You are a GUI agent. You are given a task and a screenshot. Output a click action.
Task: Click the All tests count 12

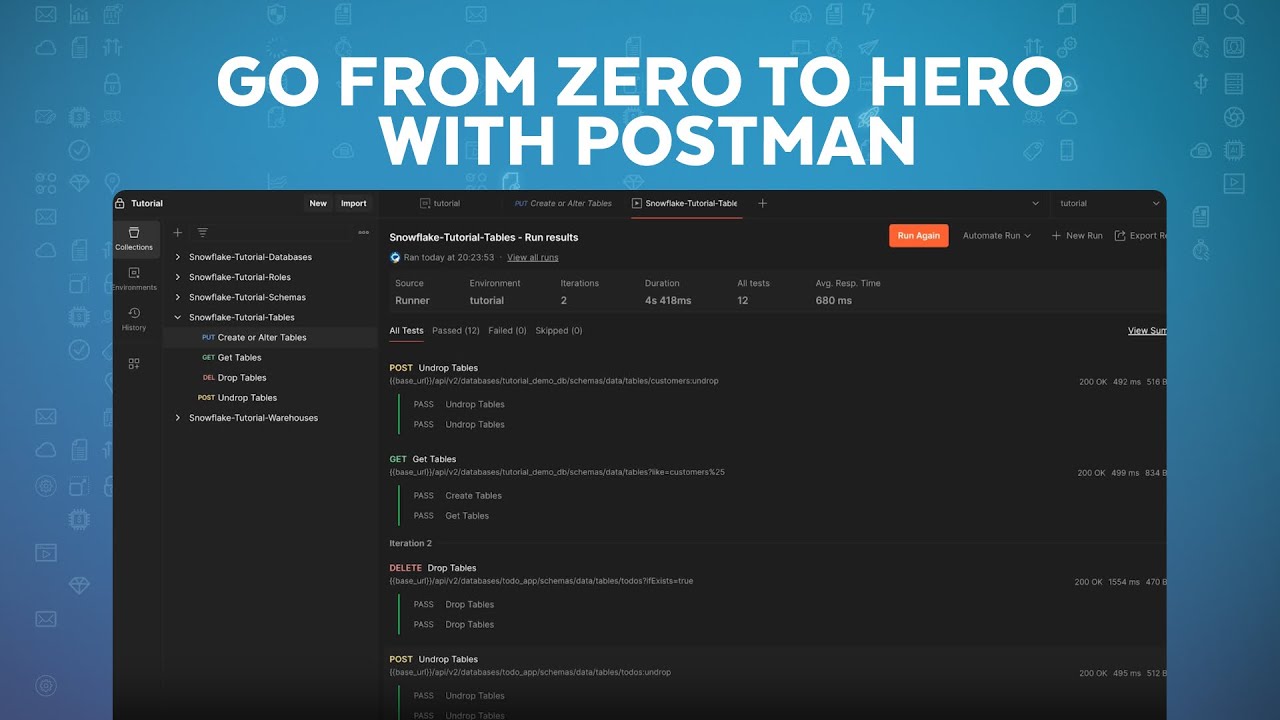click(x=743, y=300)
